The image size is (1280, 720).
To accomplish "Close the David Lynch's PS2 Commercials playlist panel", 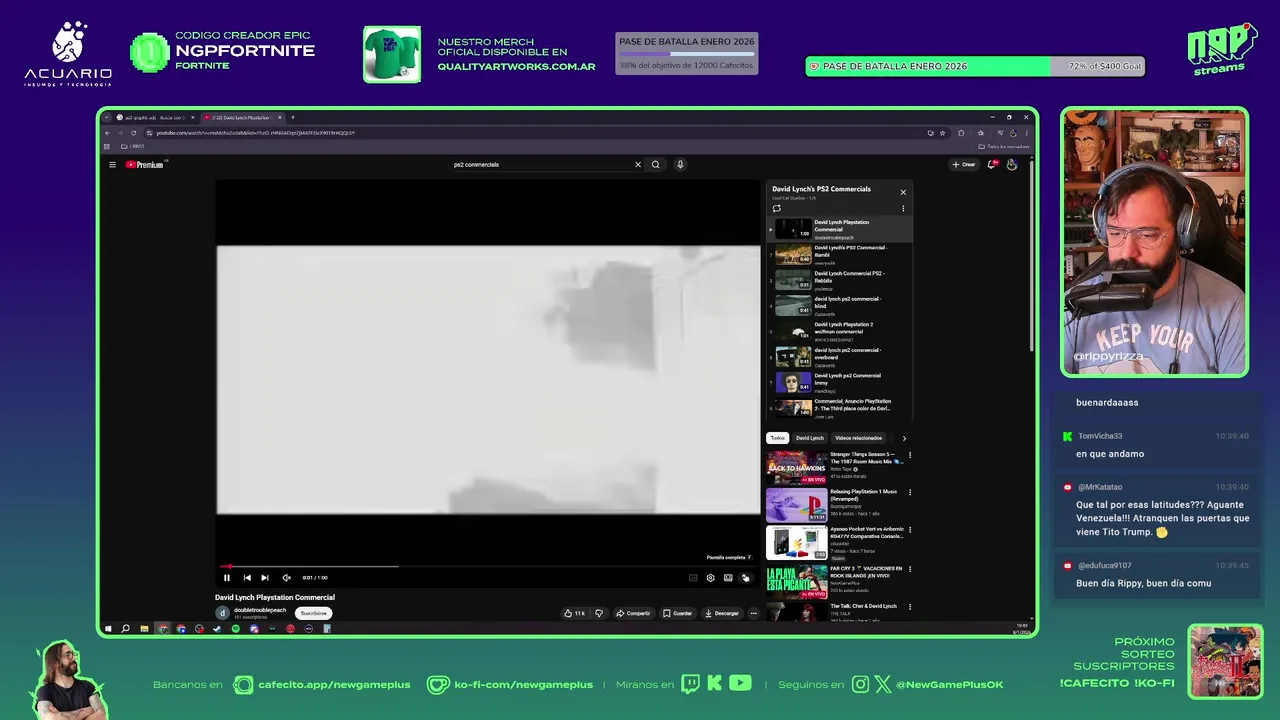I will 903,192.
